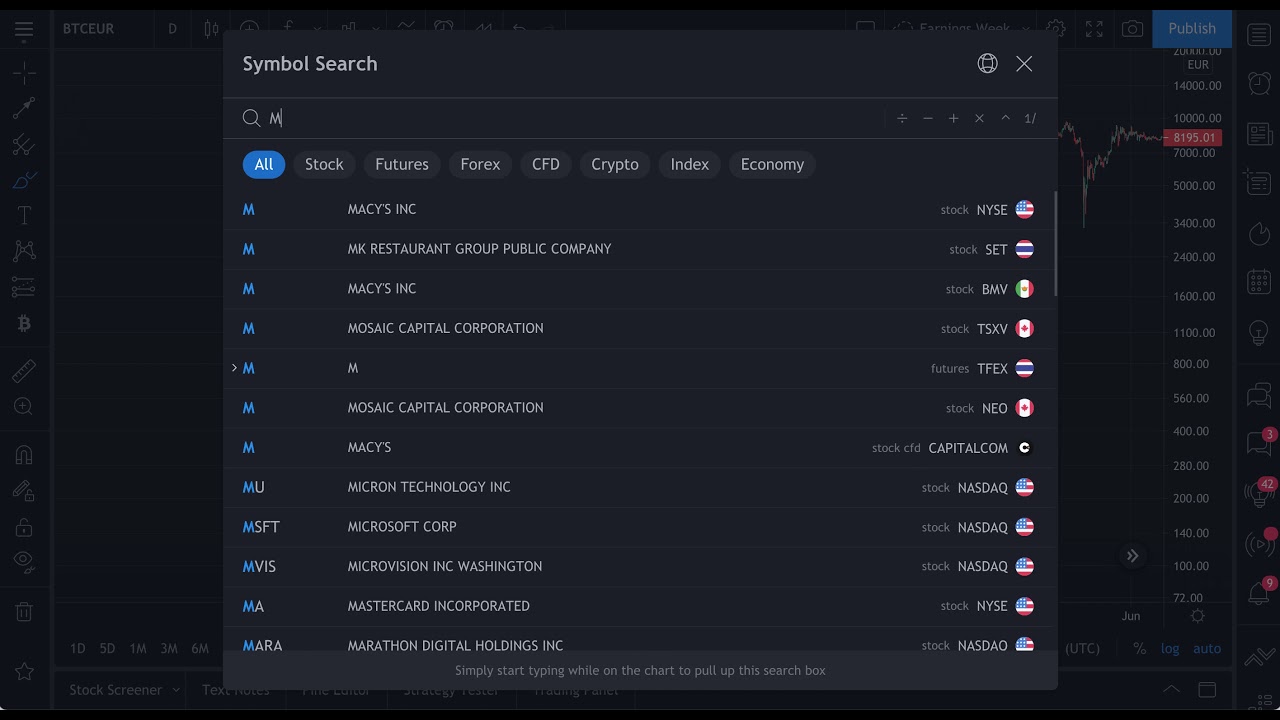Toggle the log scale
This screenshot has height=720, width=1280.
1170,648
